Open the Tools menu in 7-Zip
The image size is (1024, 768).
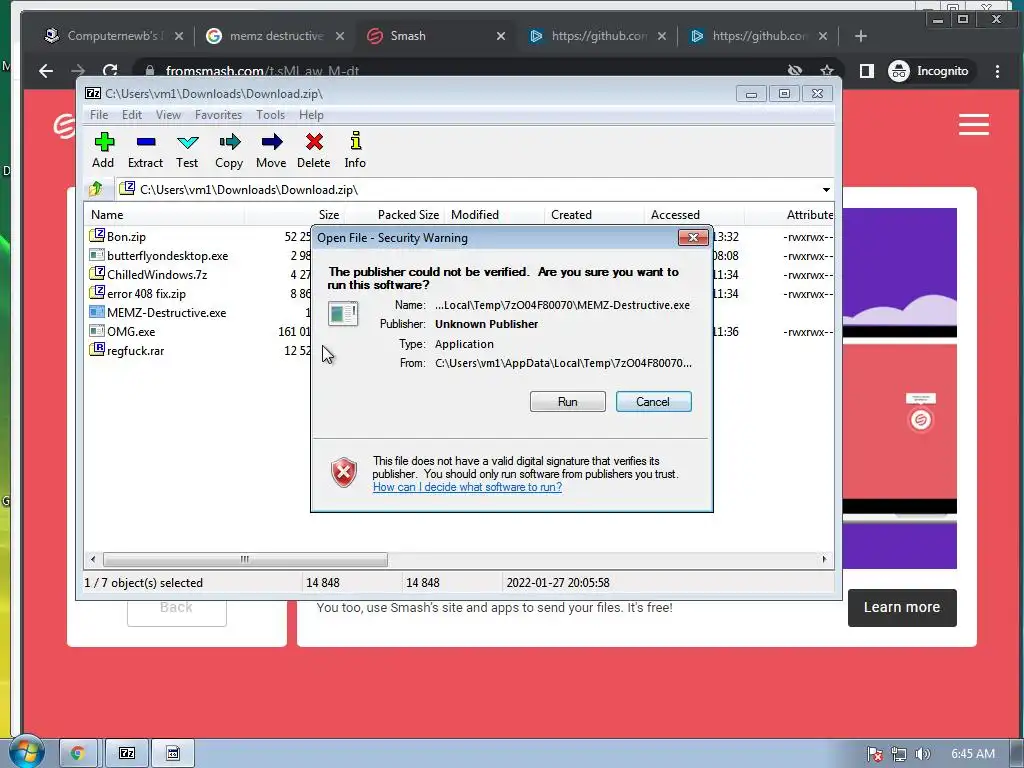pos(270,114)
